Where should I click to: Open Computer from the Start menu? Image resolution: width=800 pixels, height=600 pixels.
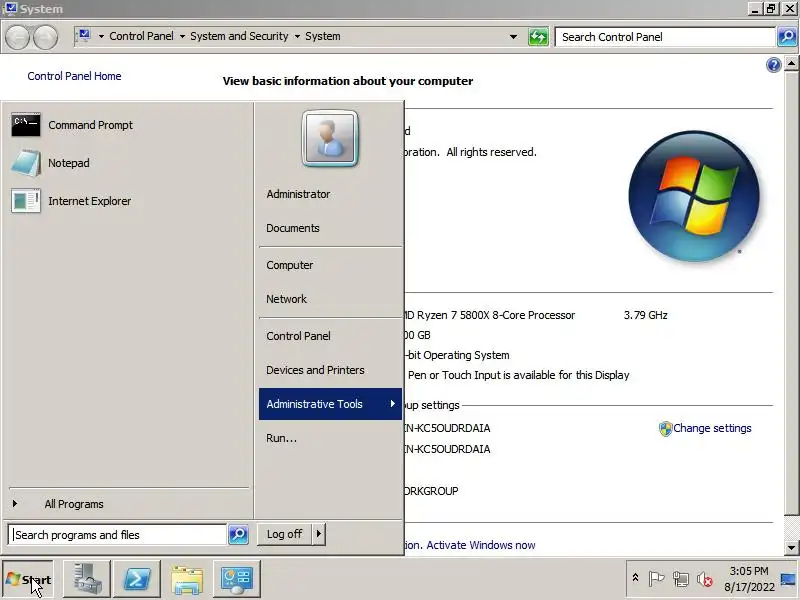click(x=330, y=265)
